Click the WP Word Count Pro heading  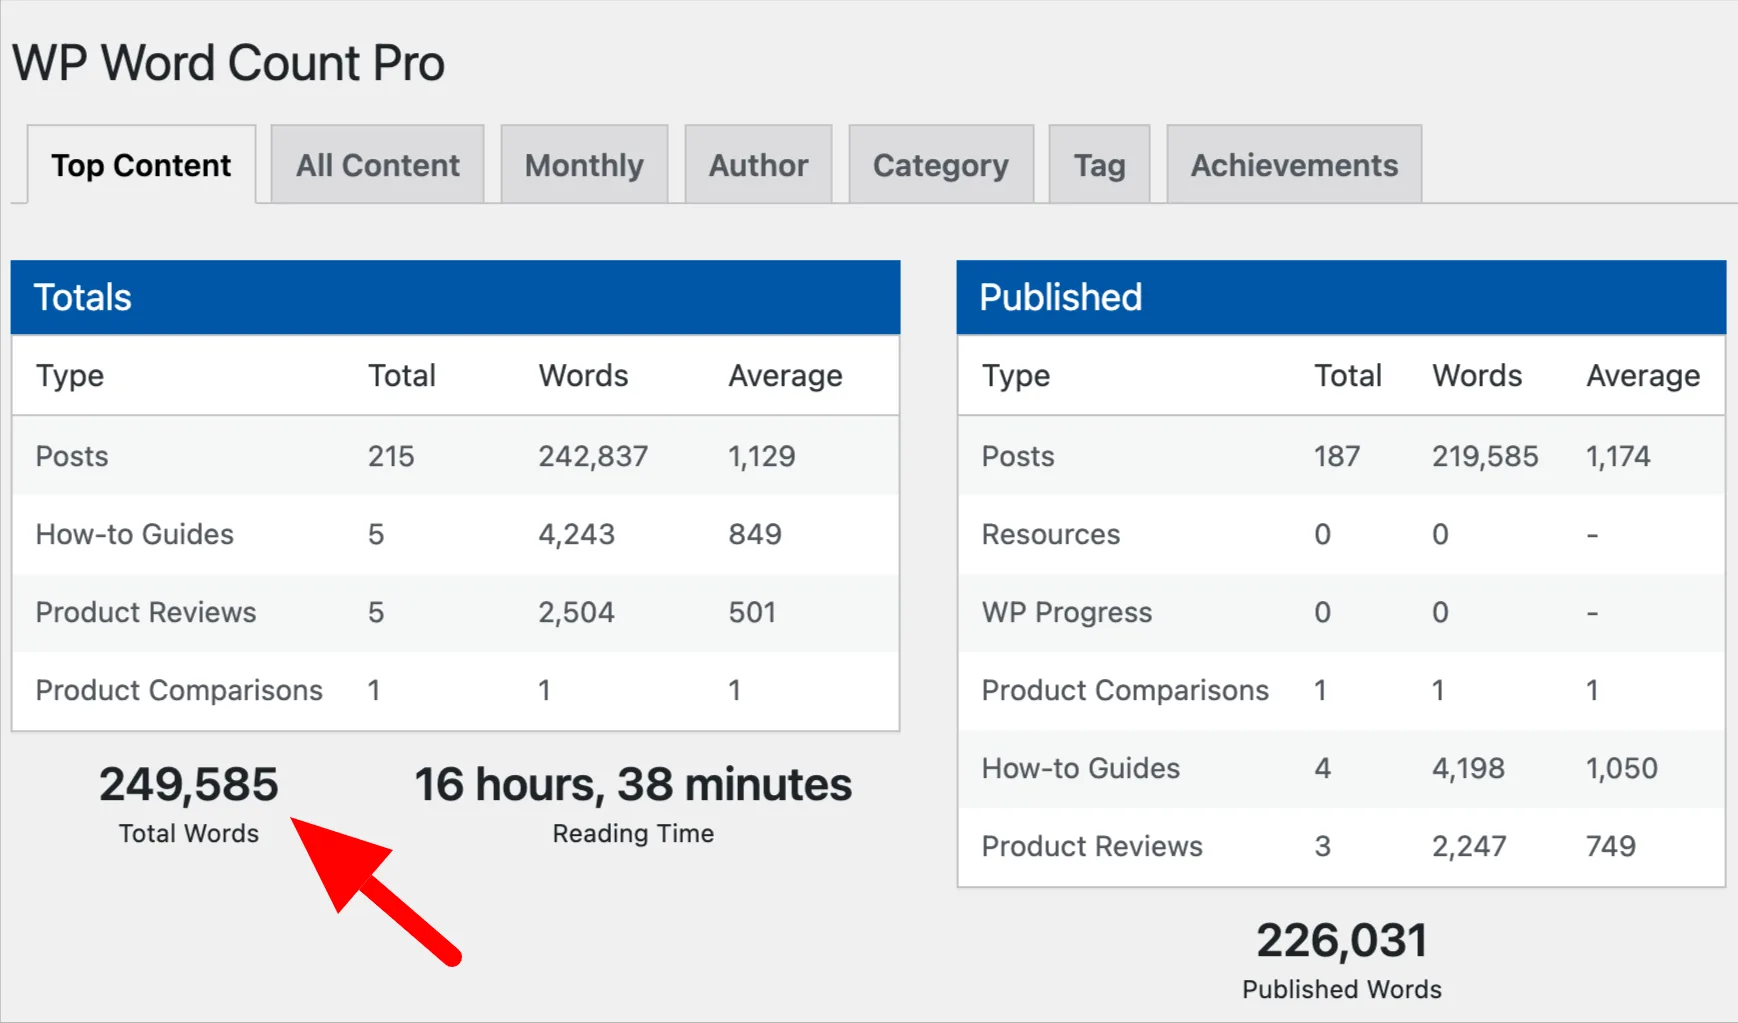pyautogui.click(x=228, y=63)
